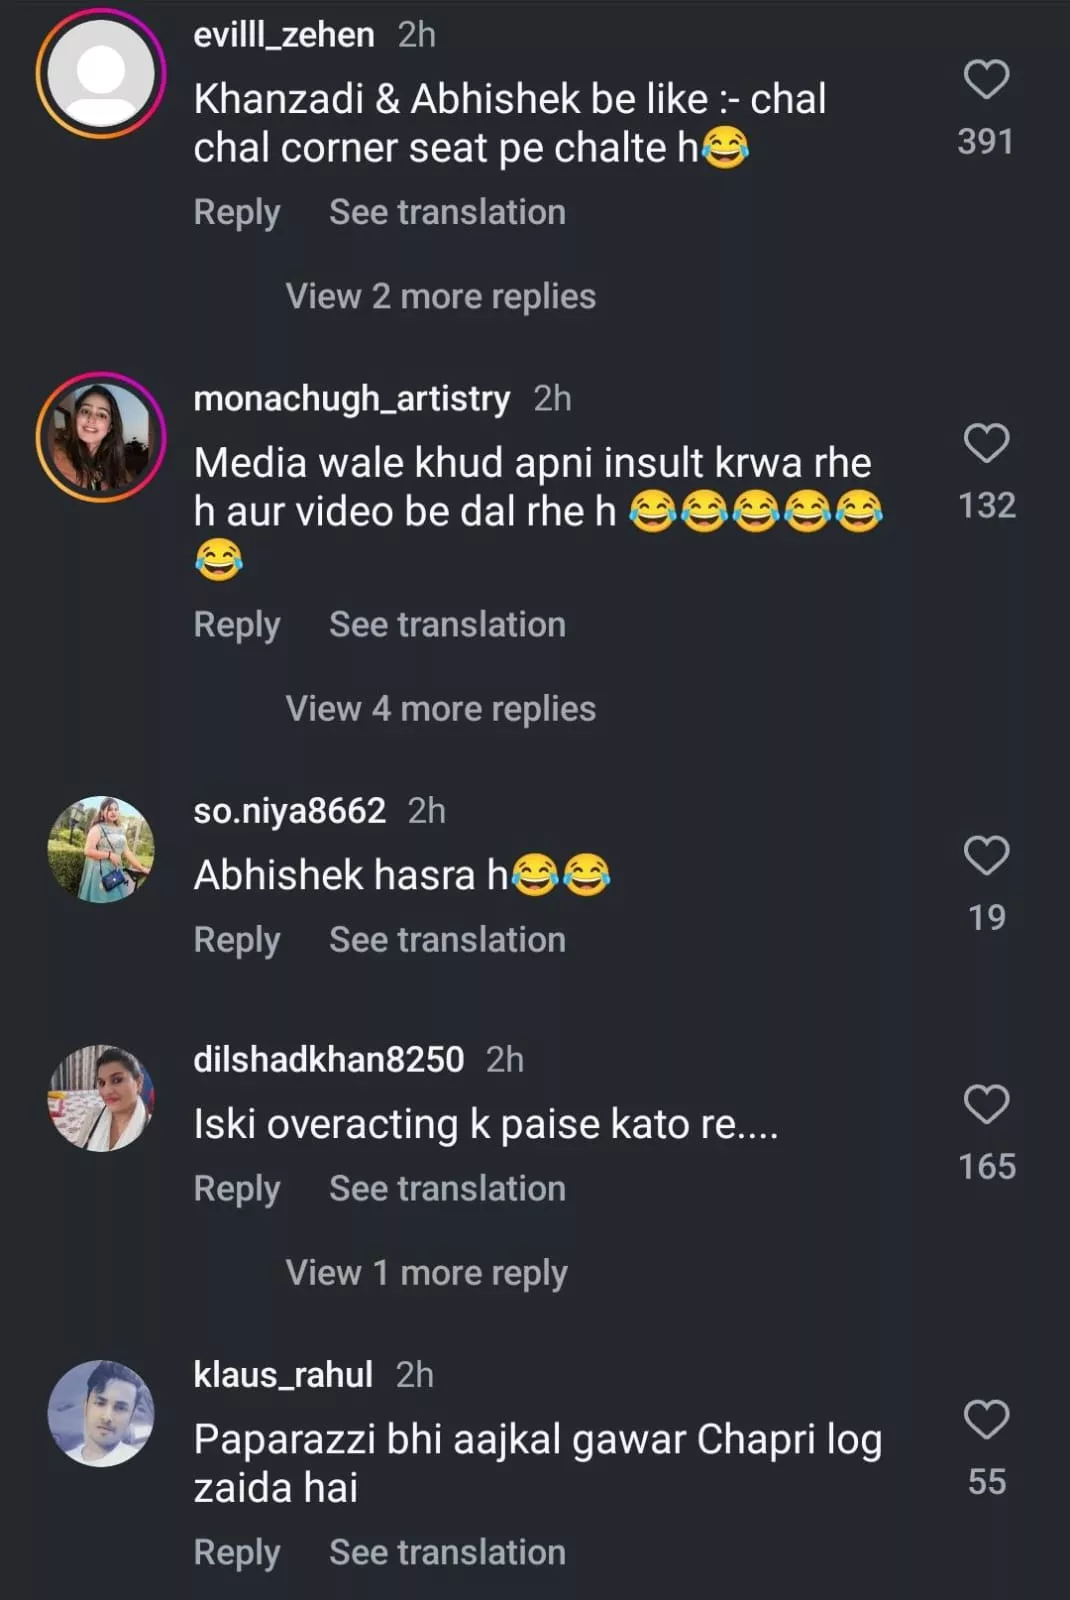The height and width of the screenshot is (1600, 1070).
Task: Like evilll_zehen's comment with the heart
Action: 986,80
